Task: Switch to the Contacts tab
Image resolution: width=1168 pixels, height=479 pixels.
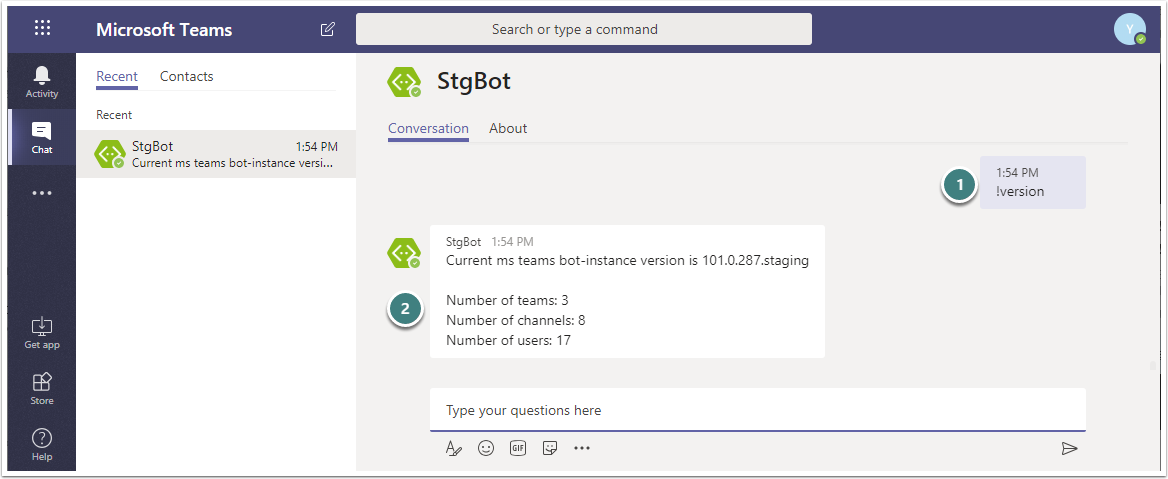Action: pos(186,76)
